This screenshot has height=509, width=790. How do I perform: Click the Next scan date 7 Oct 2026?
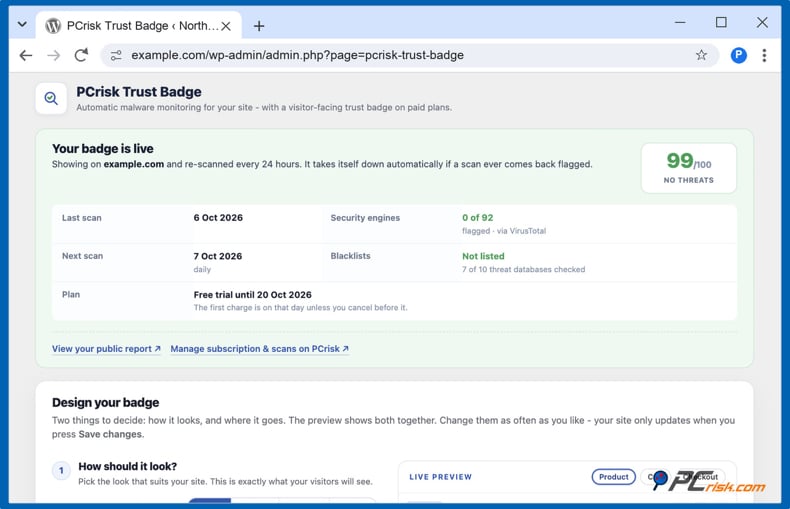point(218,256)
